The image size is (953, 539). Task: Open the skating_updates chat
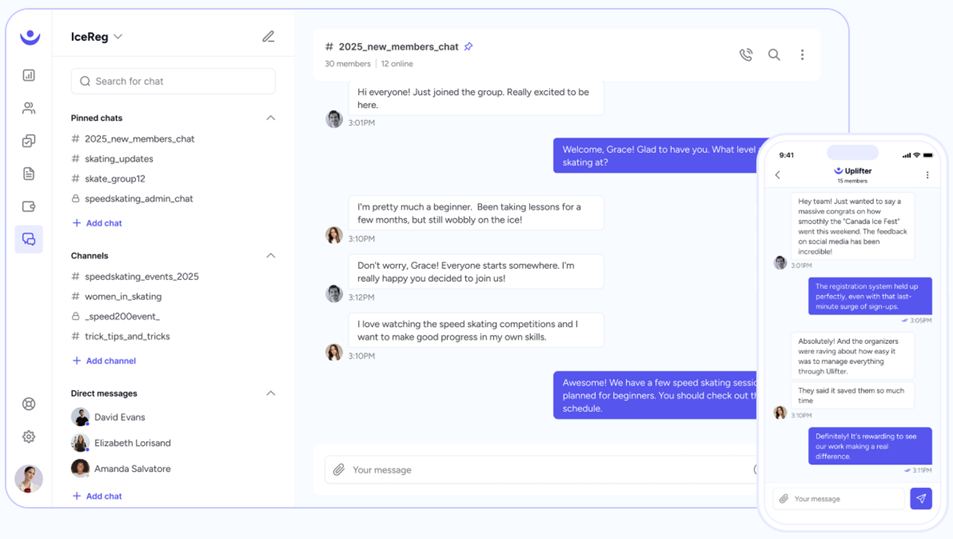tap(112, 159)
